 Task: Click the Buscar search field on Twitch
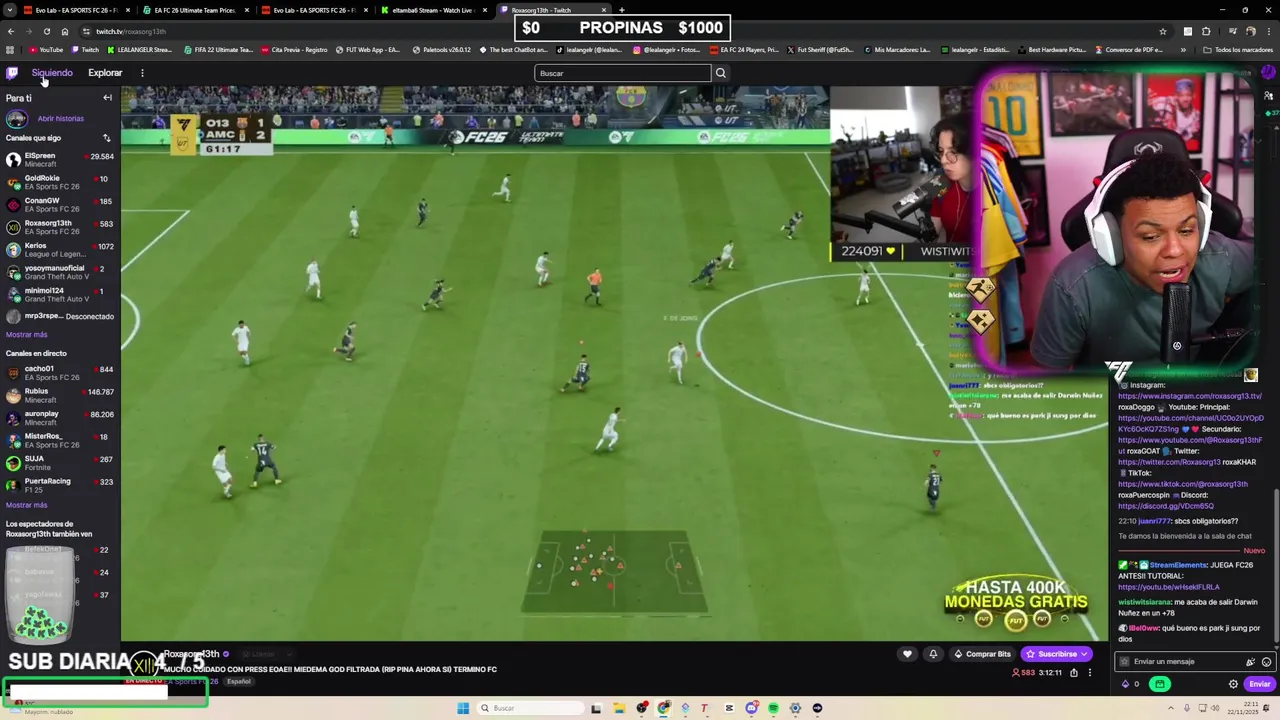tap(623, 73)
